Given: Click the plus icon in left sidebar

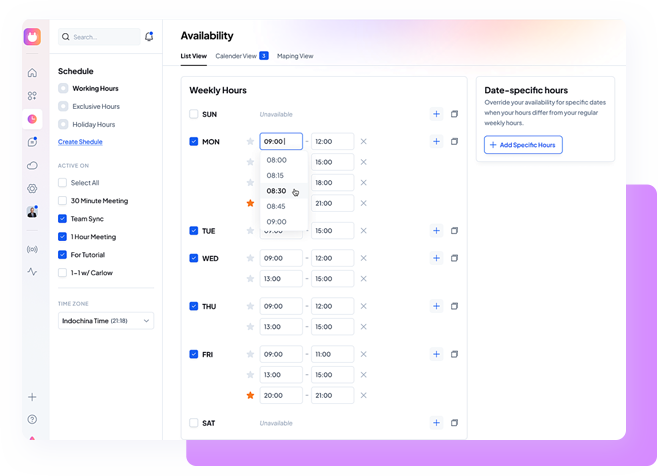Looking at the screenshot, I should click(x=32, y=397).
